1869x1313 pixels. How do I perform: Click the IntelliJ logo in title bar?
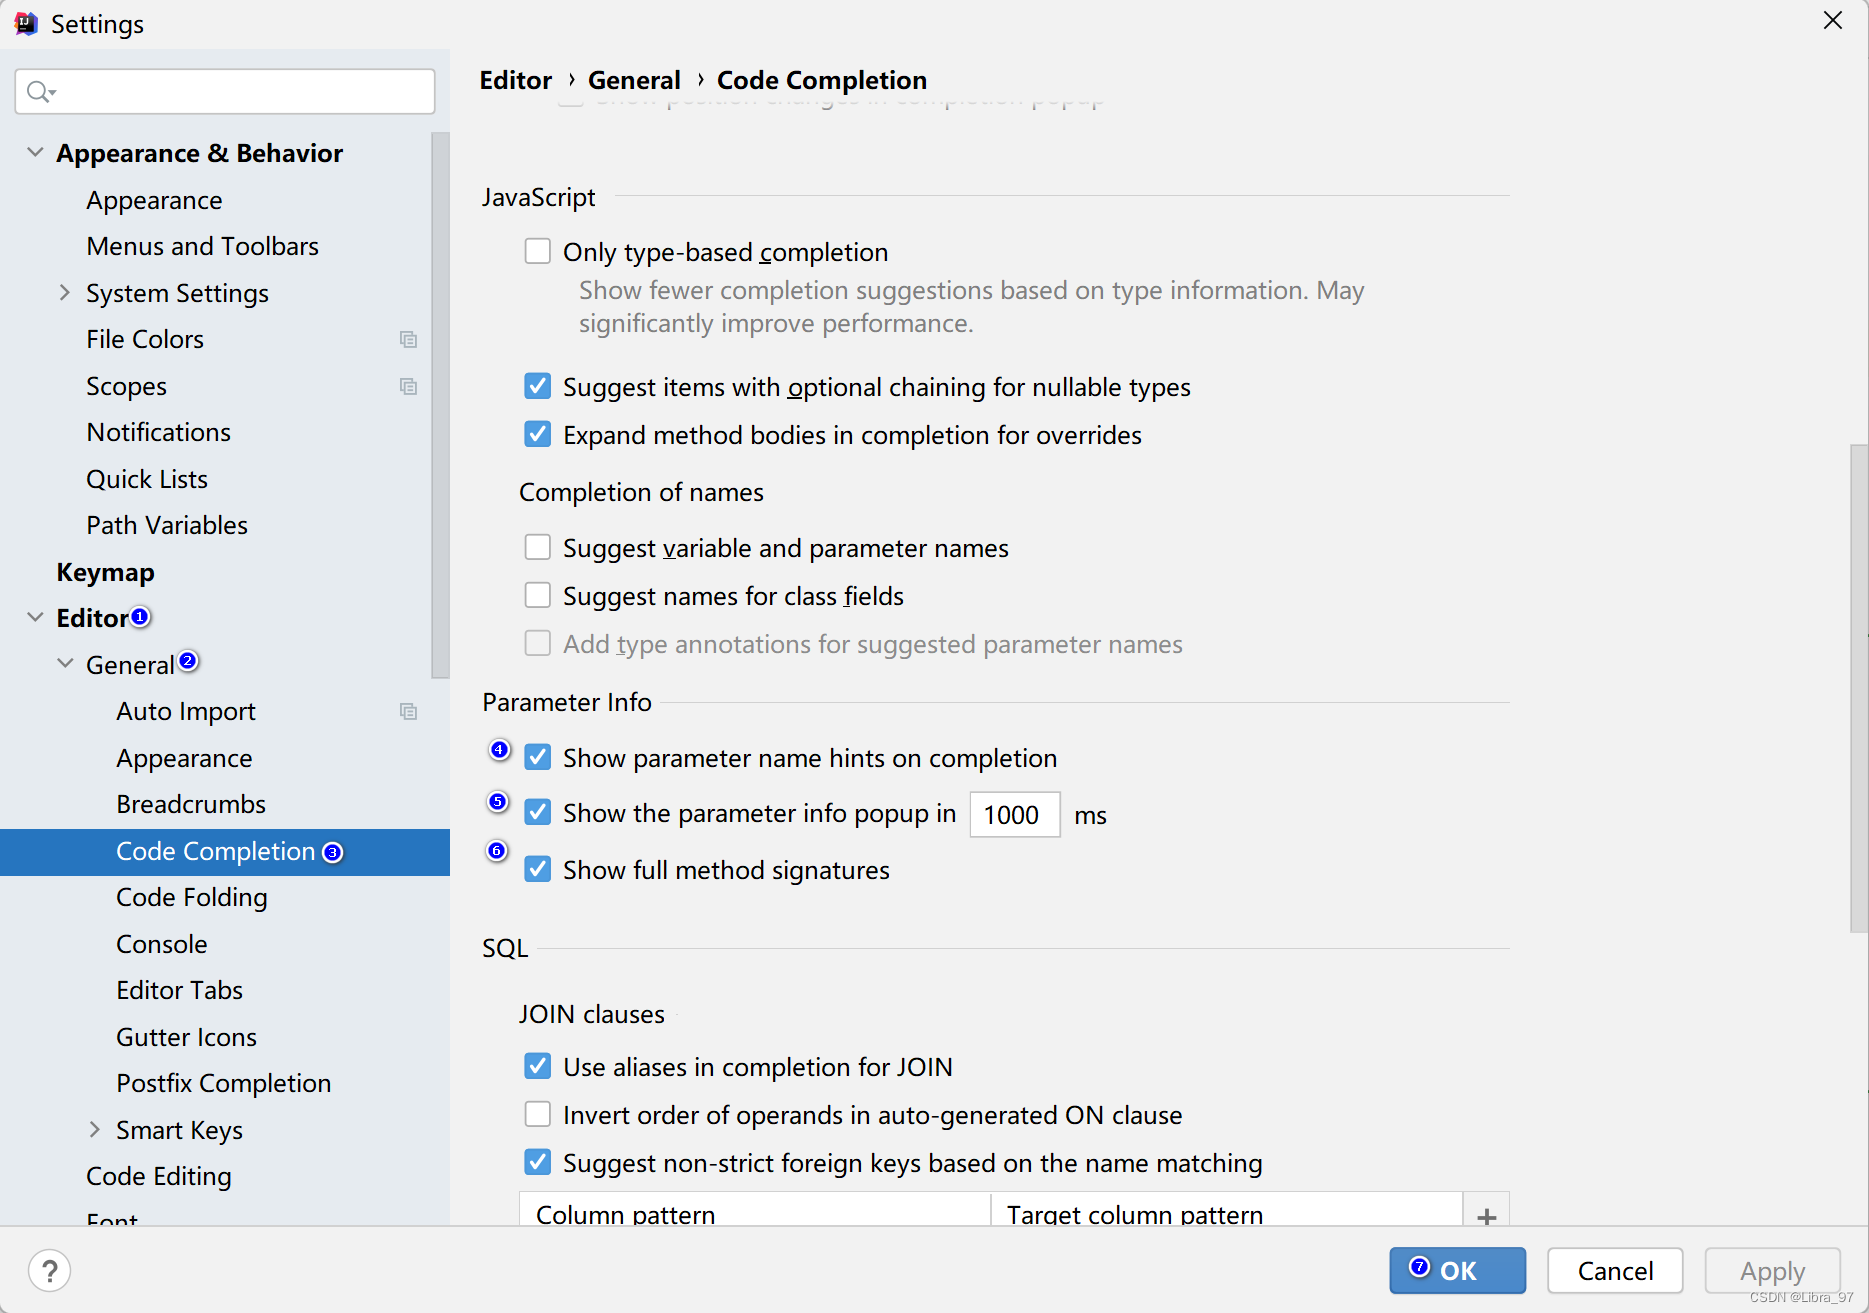click(x=25, y=23)
